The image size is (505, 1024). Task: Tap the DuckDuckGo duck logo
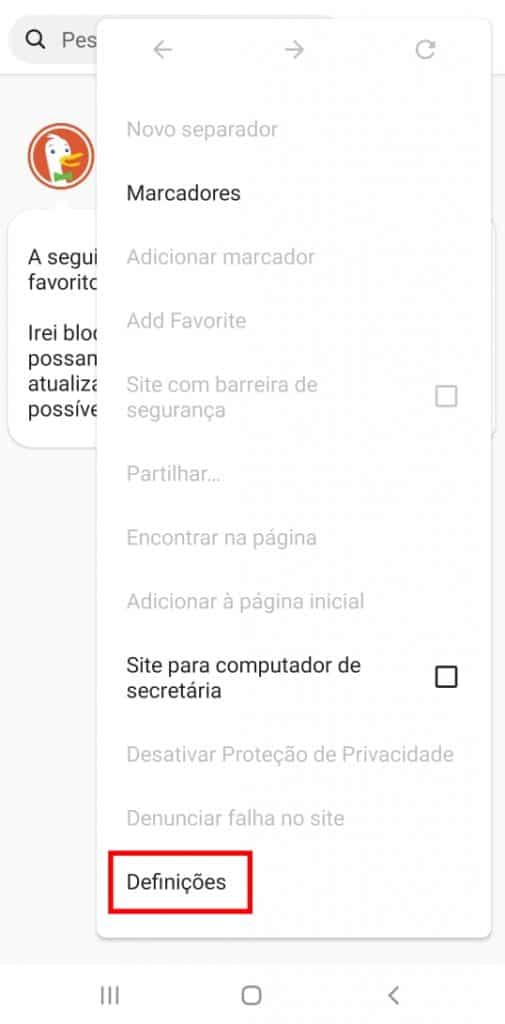click(61, 156)
